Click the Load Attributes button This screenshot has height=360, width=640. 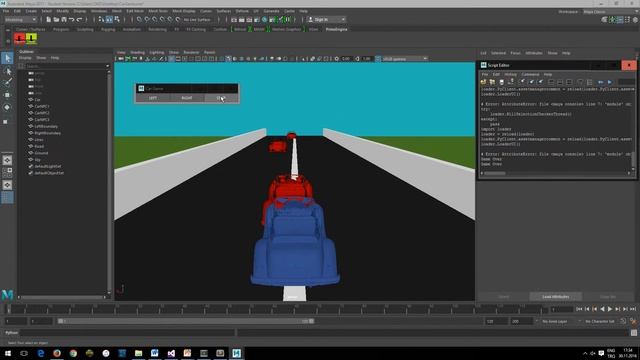pyautogui.click(x=556, y=297)
